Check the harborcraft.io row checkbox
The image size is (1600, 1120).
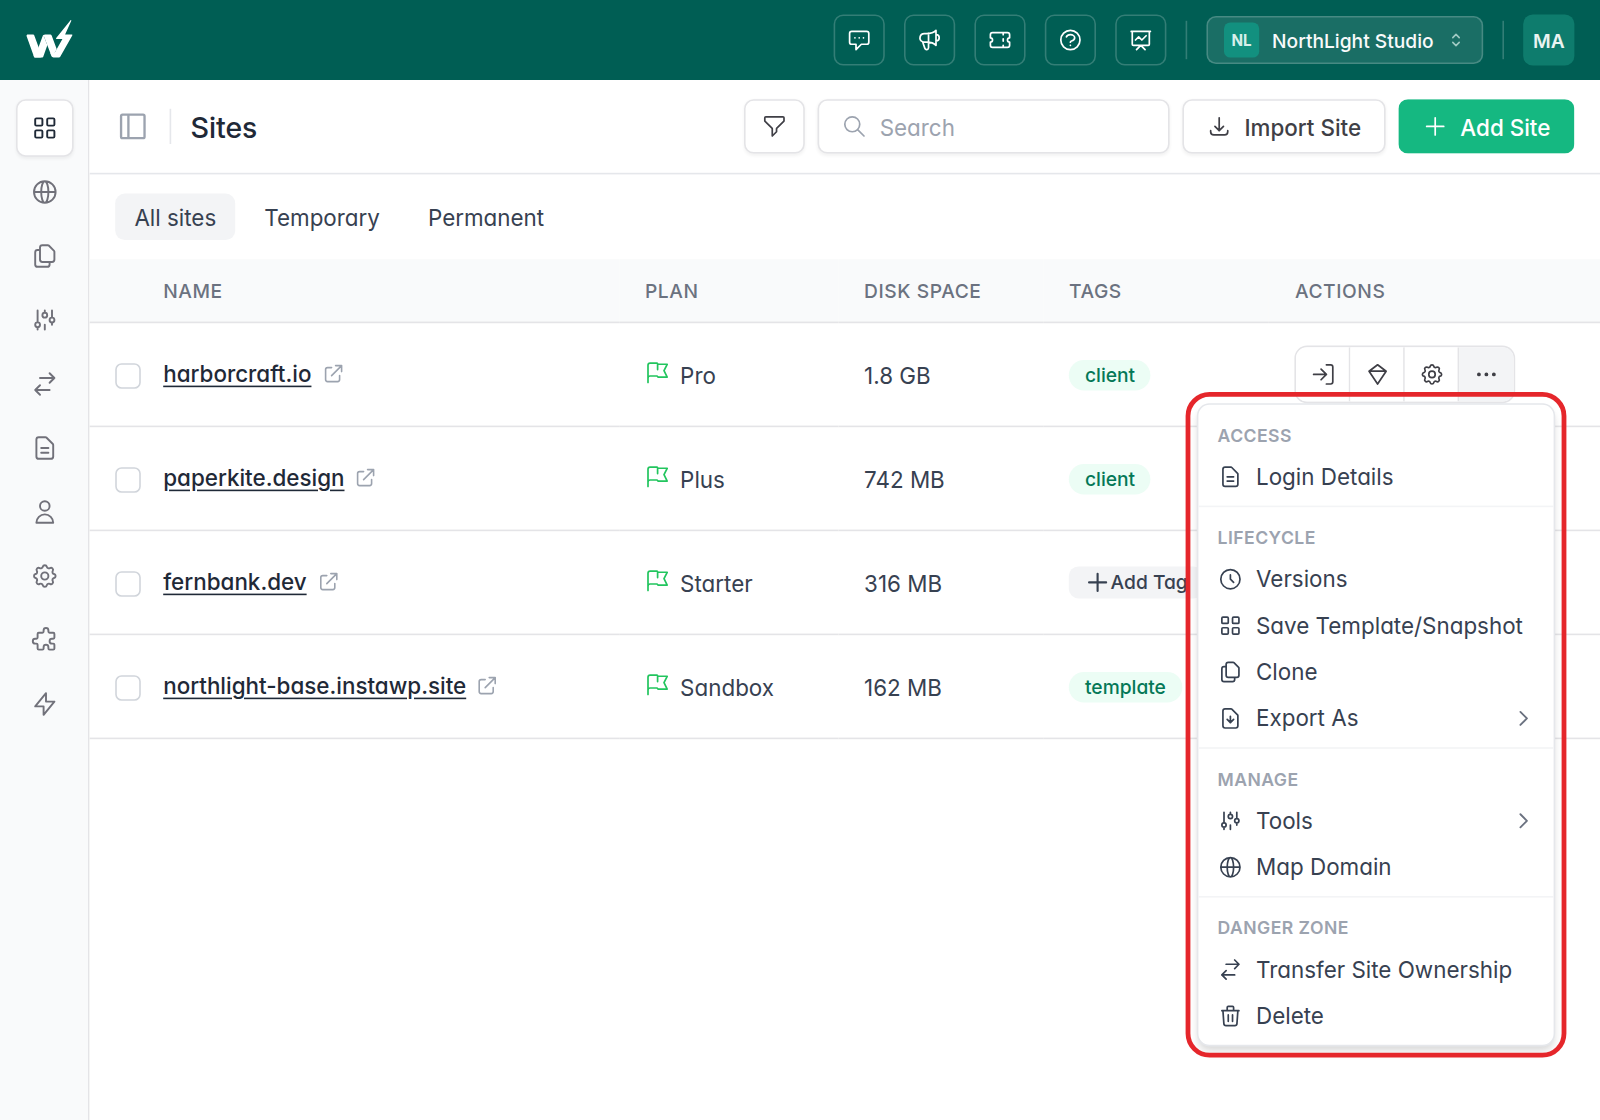tap(128, 376)
